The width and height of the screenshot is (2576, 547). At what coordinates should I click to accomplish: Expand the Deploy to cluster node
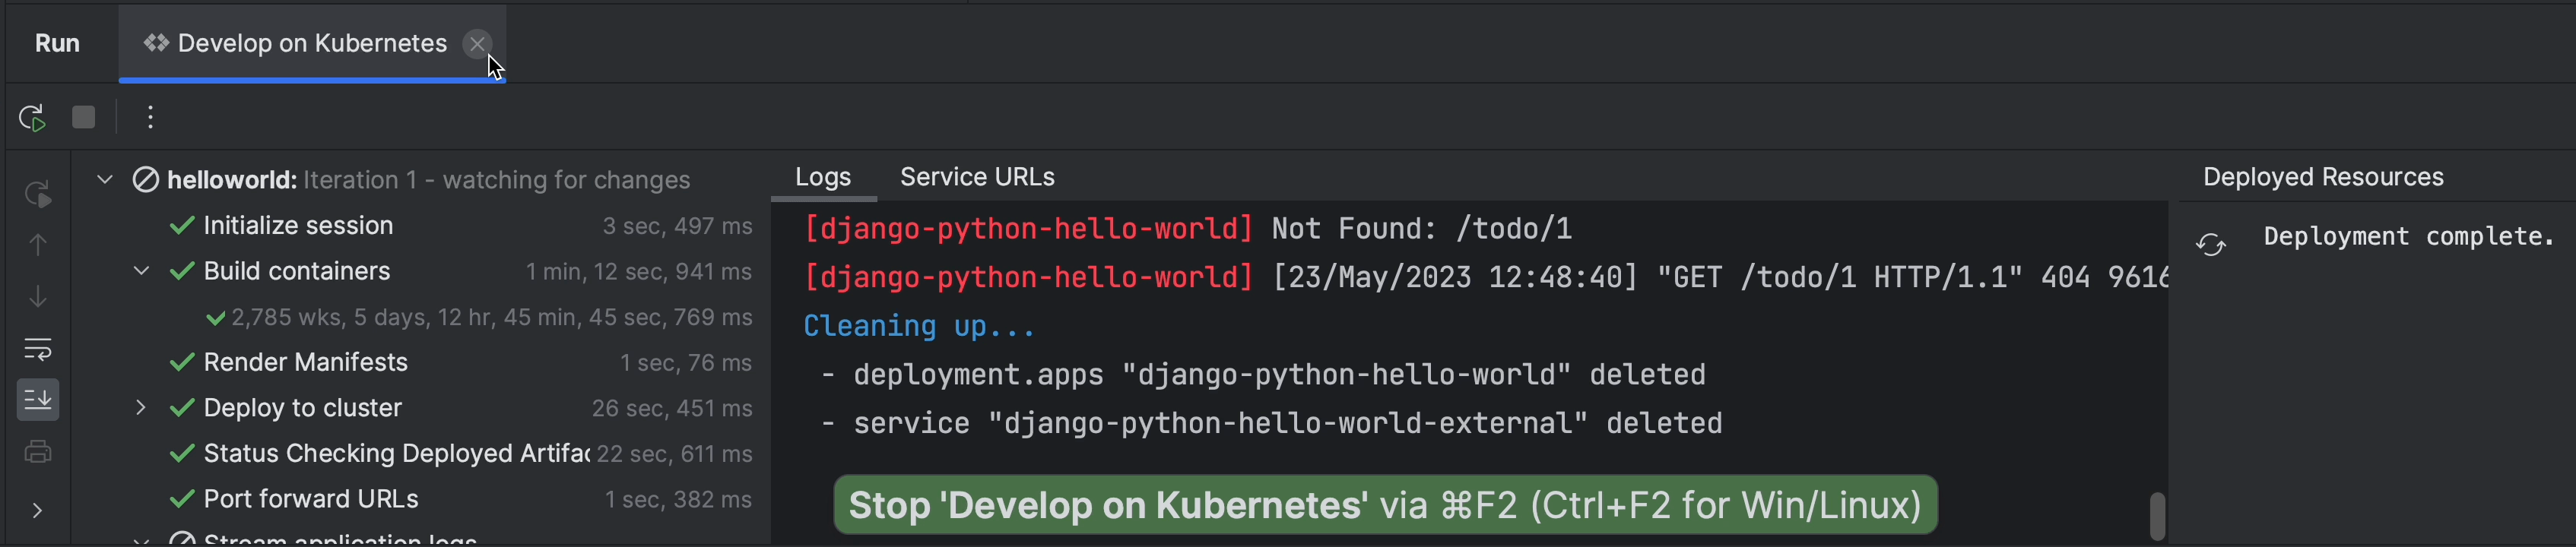[141, 408]
